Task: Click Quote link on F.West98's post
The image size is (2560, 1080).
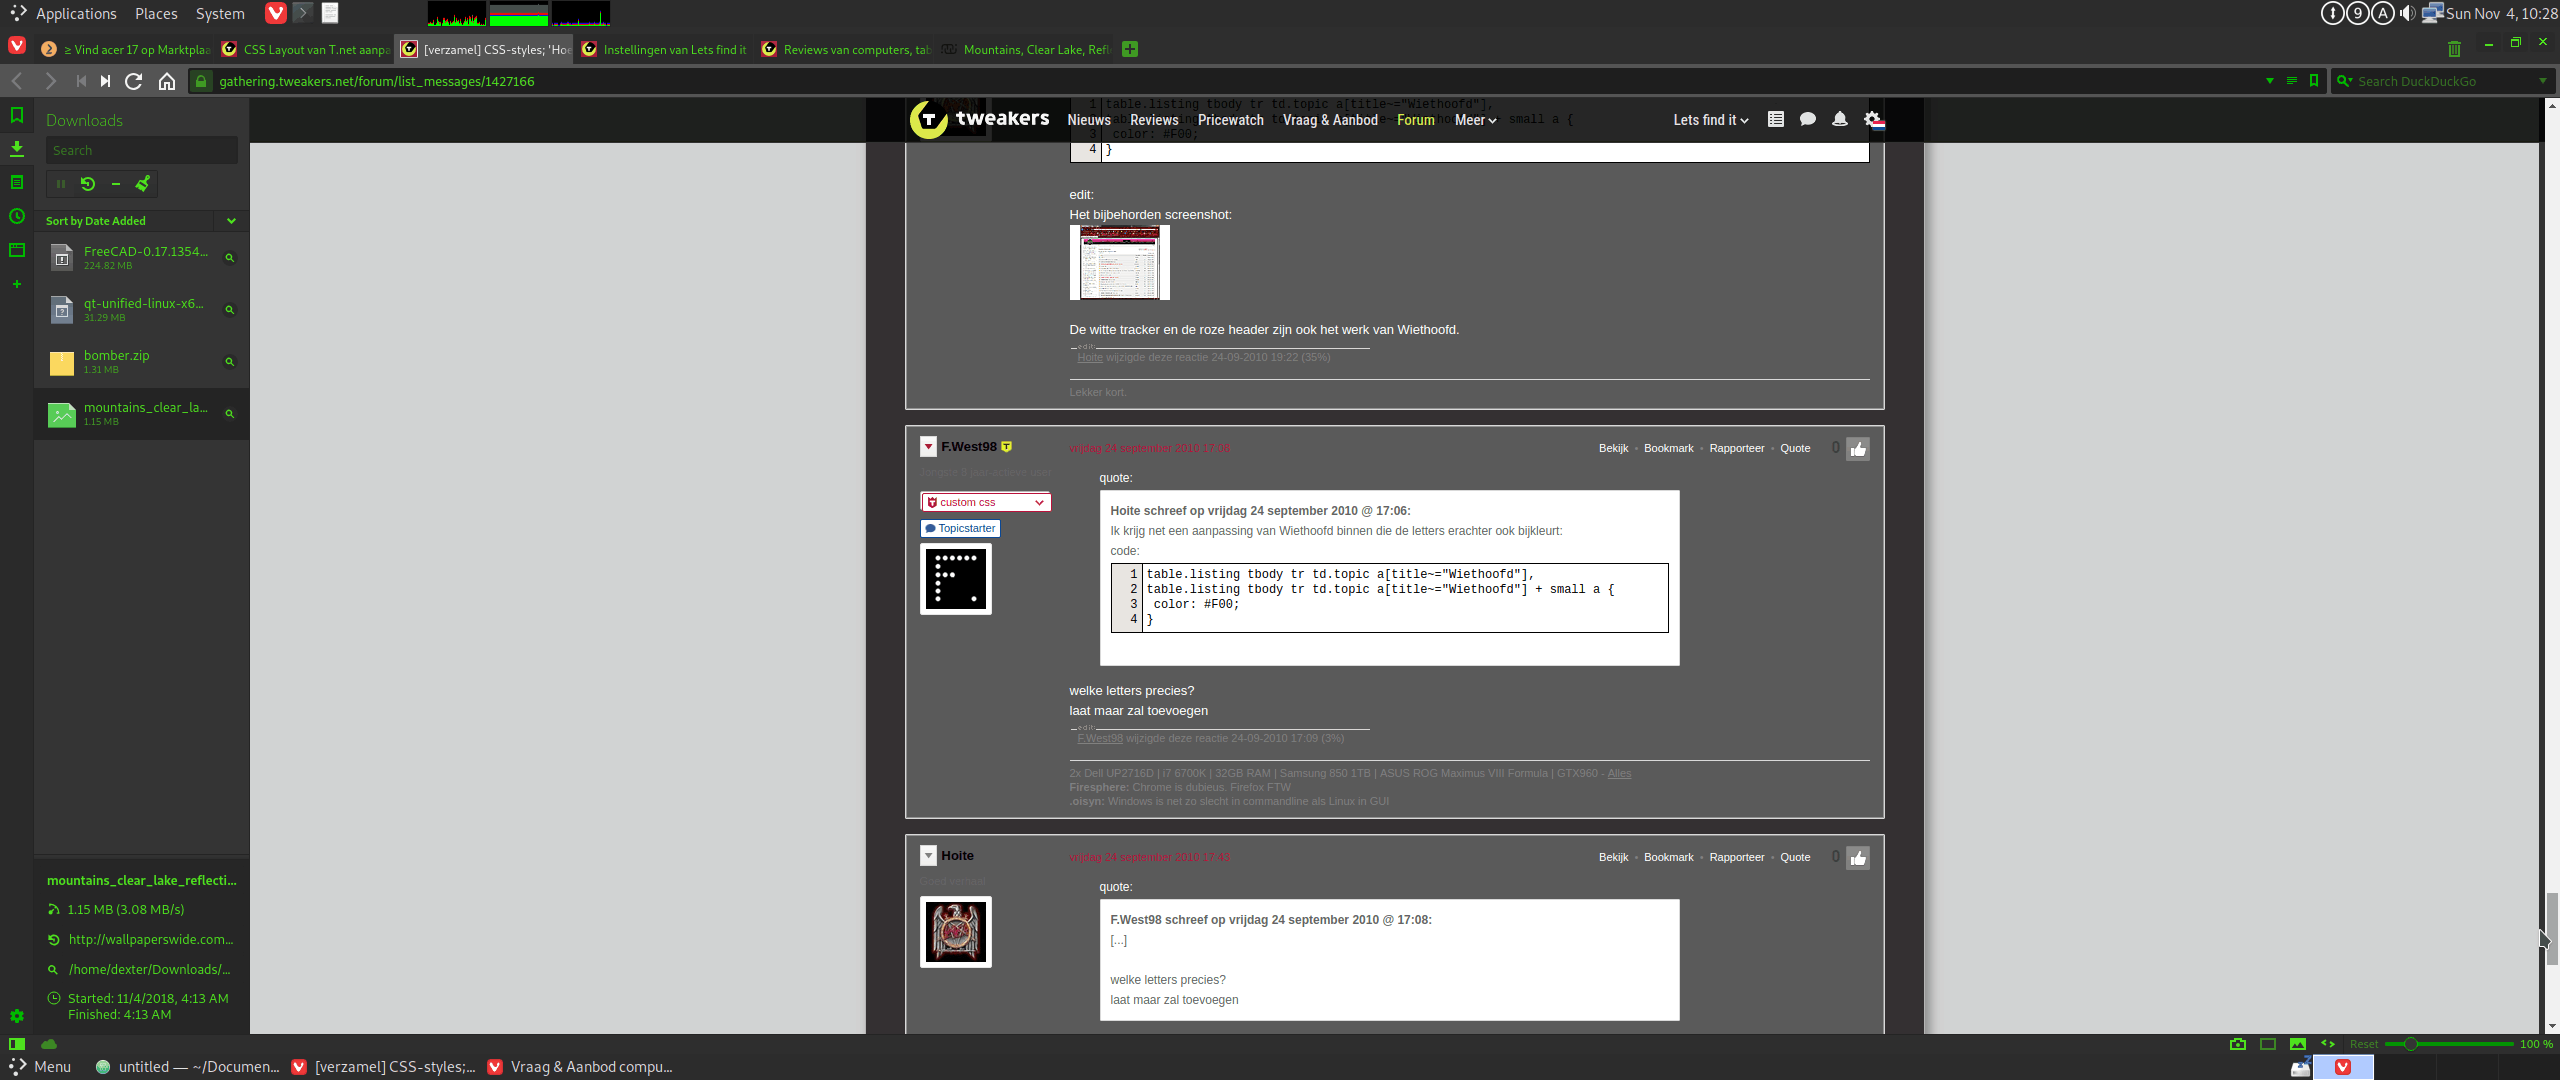Action: [x=1795, y=449]
